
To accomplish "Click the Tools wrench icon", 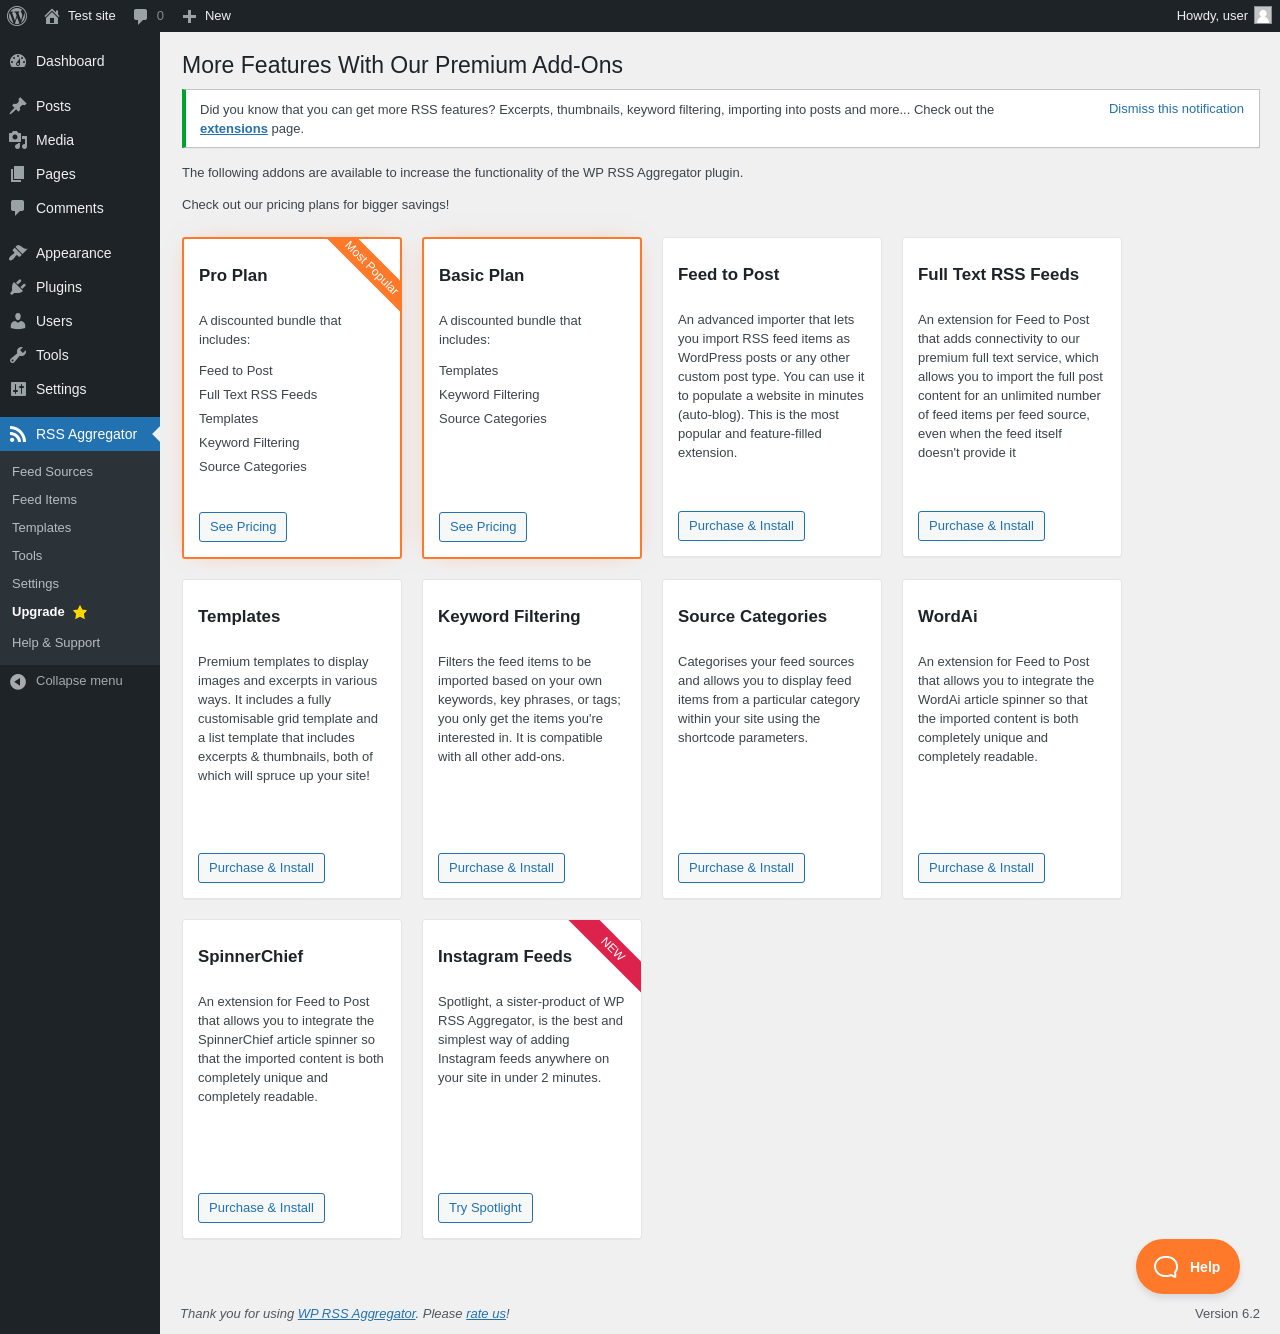I will click(x=18, y=355).
